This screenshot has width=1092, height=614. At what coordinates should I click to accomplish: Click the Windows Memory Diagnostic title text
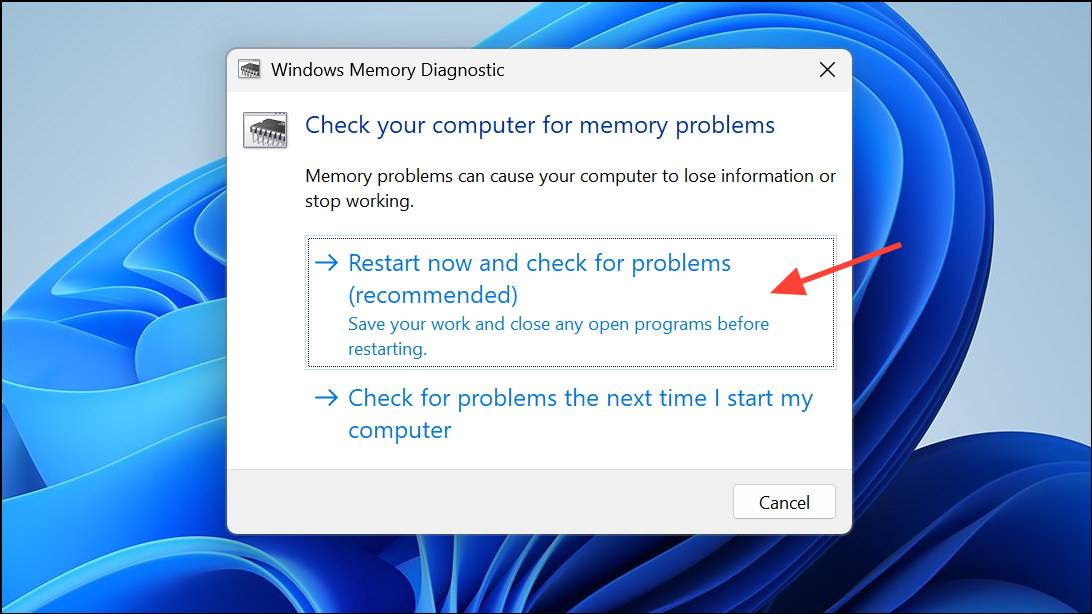387,70
